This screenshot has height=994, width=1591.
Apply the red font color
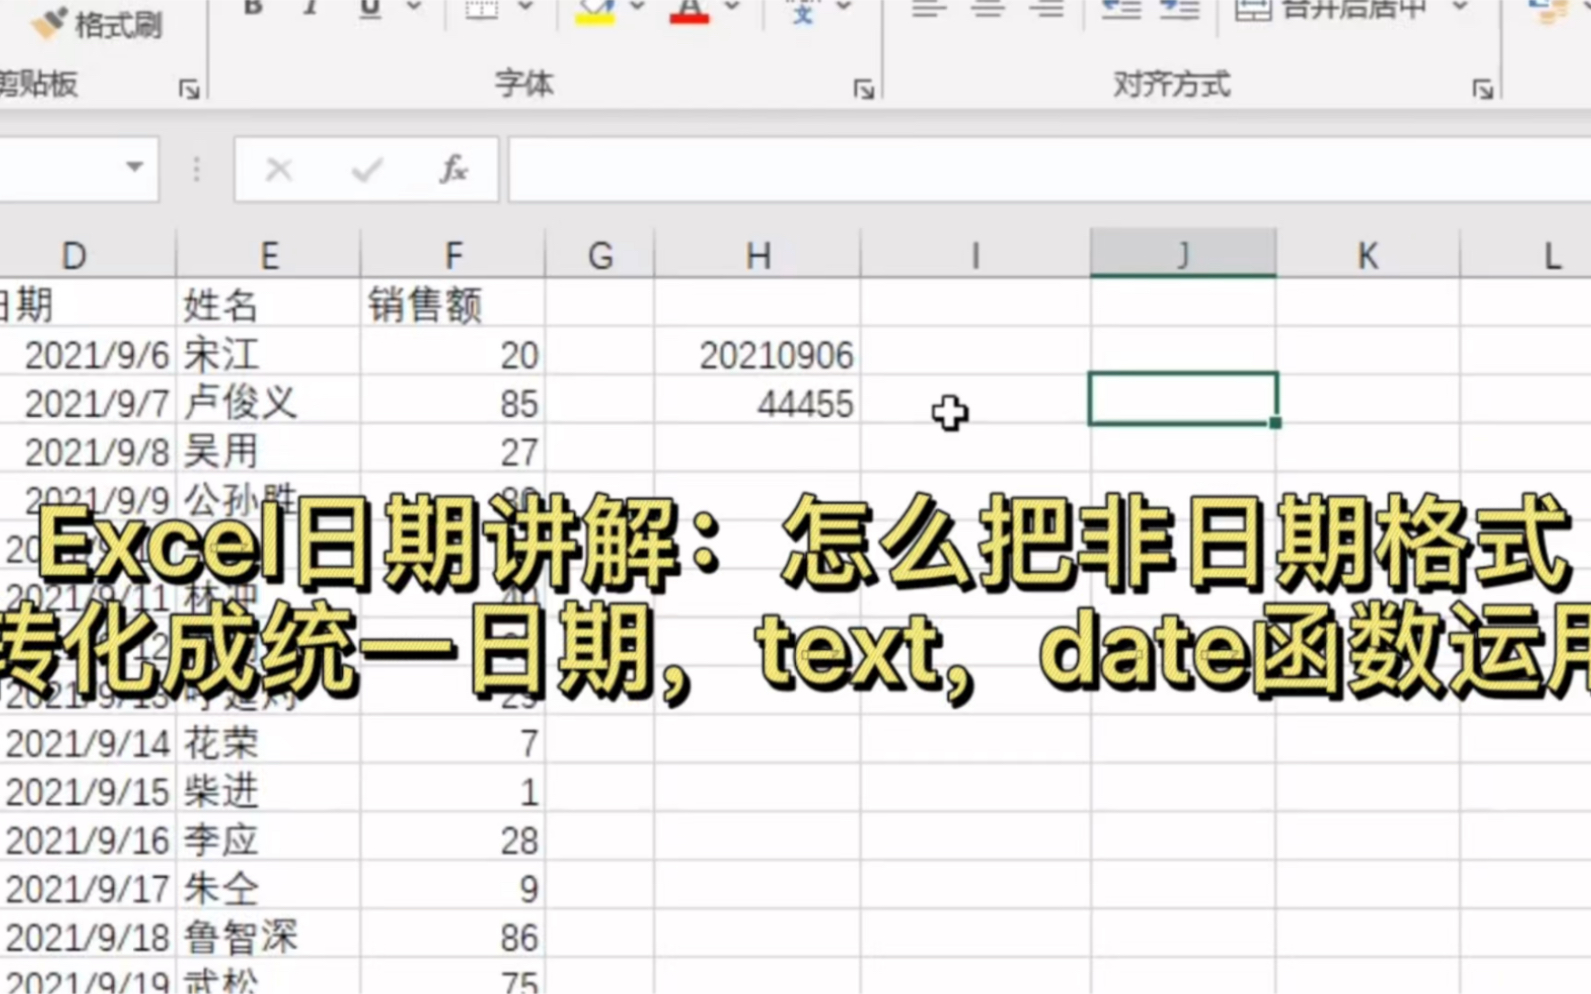(x=689, y=10)
